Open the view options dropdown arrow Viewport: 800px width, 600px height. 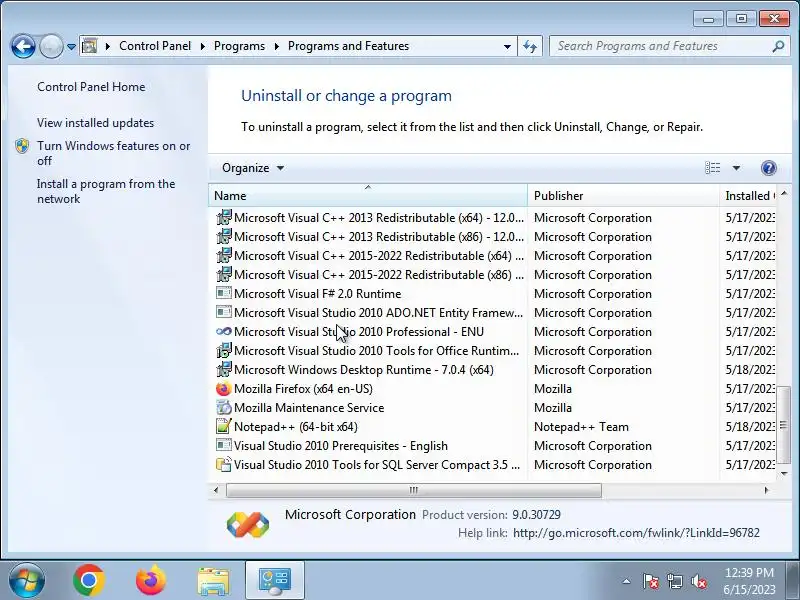point(736,168)
